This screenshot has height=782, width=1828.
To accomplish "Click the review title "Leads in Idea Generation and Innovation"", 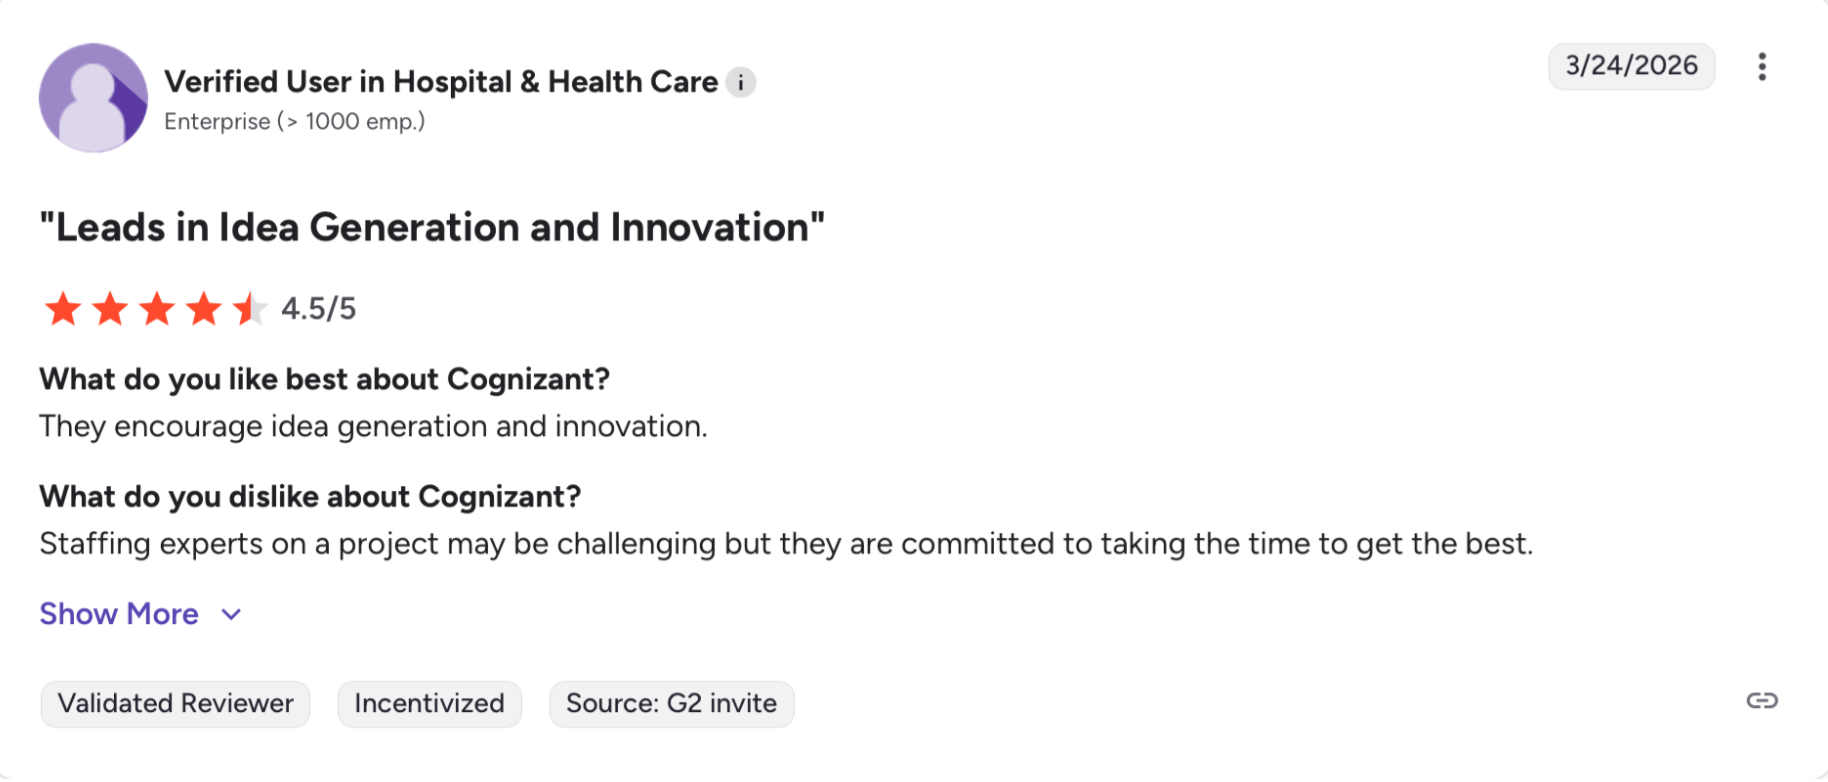I will pyautogui.click(x=432, y=228).
